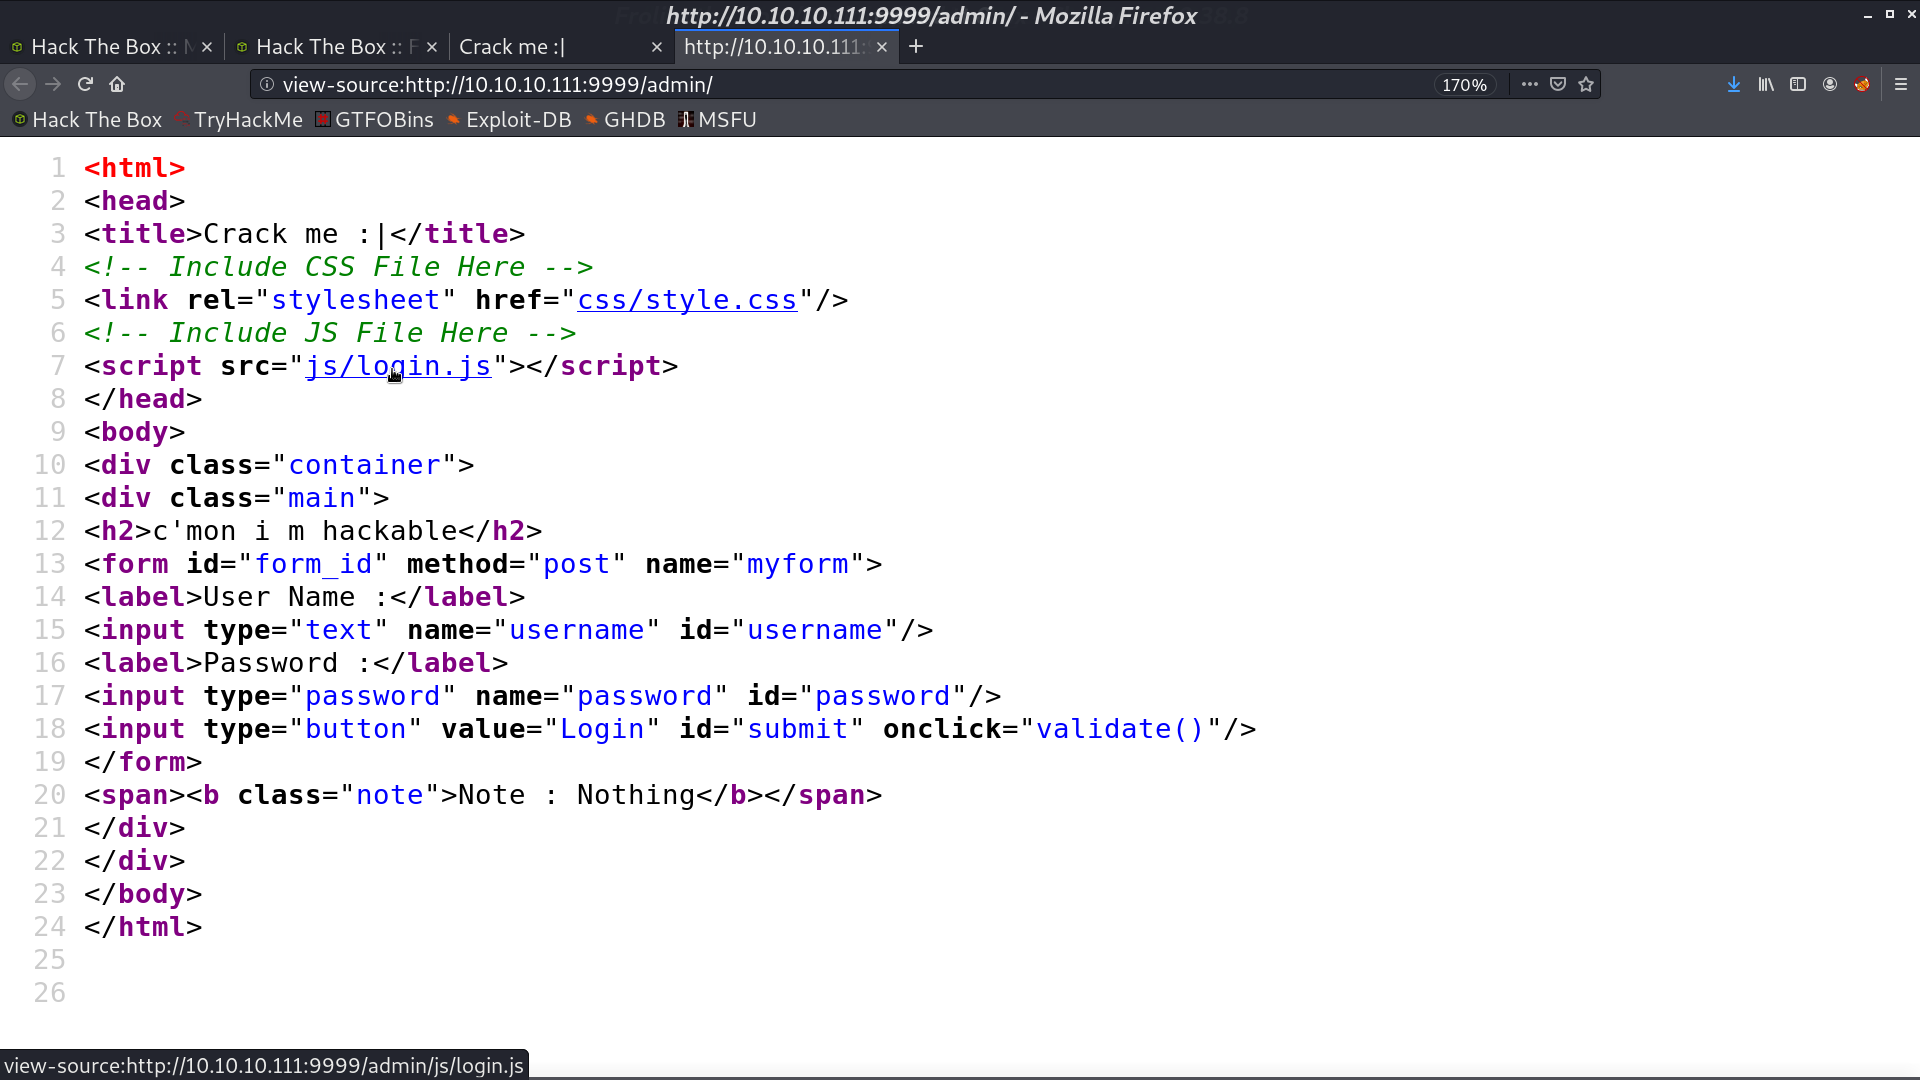Screen dimensions: 1920x1080
Task: Click the 'stylesheet' rel value
Action: (355, 300)
